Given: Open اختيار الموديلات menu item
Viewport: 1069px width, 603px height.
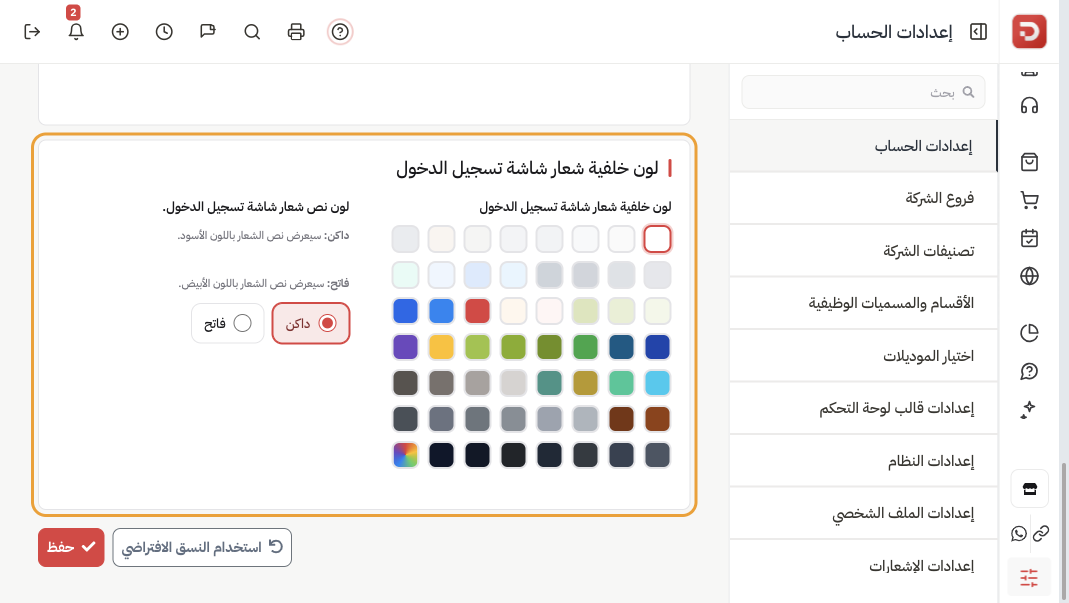Looking at the screenshot, I should 864,356.
